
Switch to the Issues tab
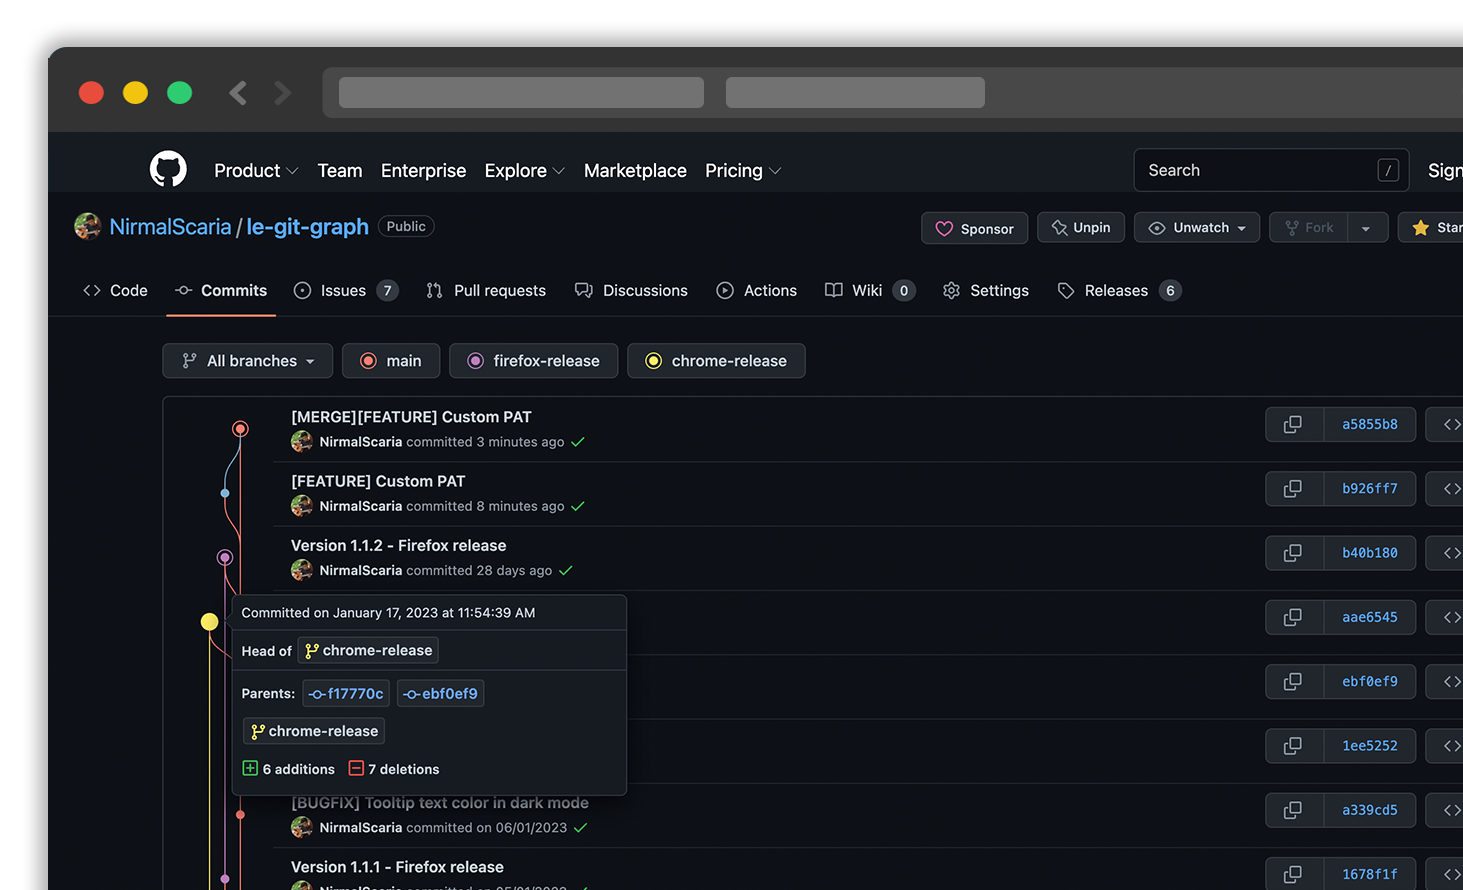point(344,291)
